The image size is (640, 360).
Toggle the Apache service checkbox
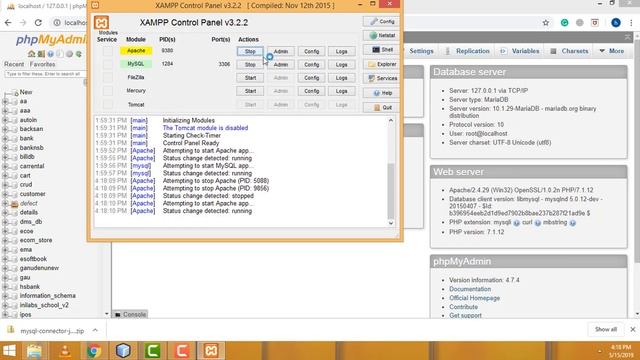coord(107,51)
